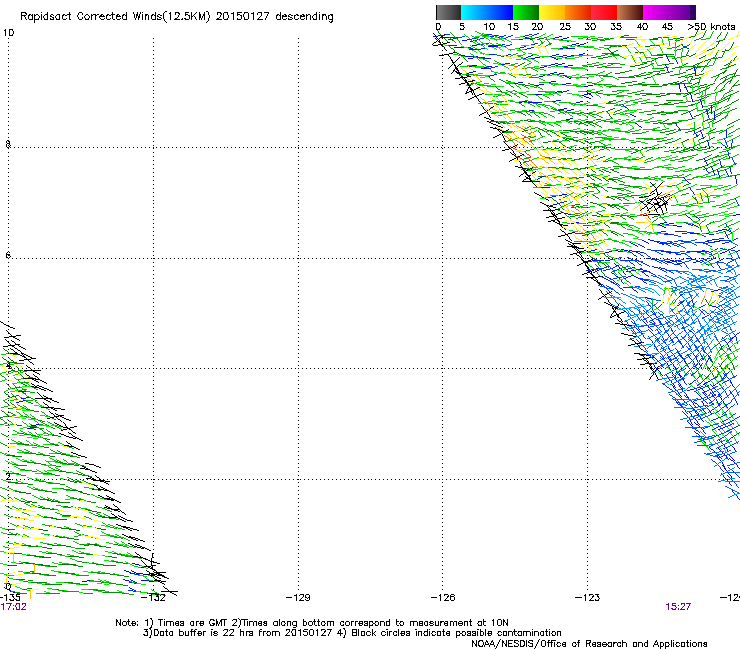This screenshot has width=740, height=650.
Task: Click the gray 0-5 knots color swatch
Action: coord(448,12)
